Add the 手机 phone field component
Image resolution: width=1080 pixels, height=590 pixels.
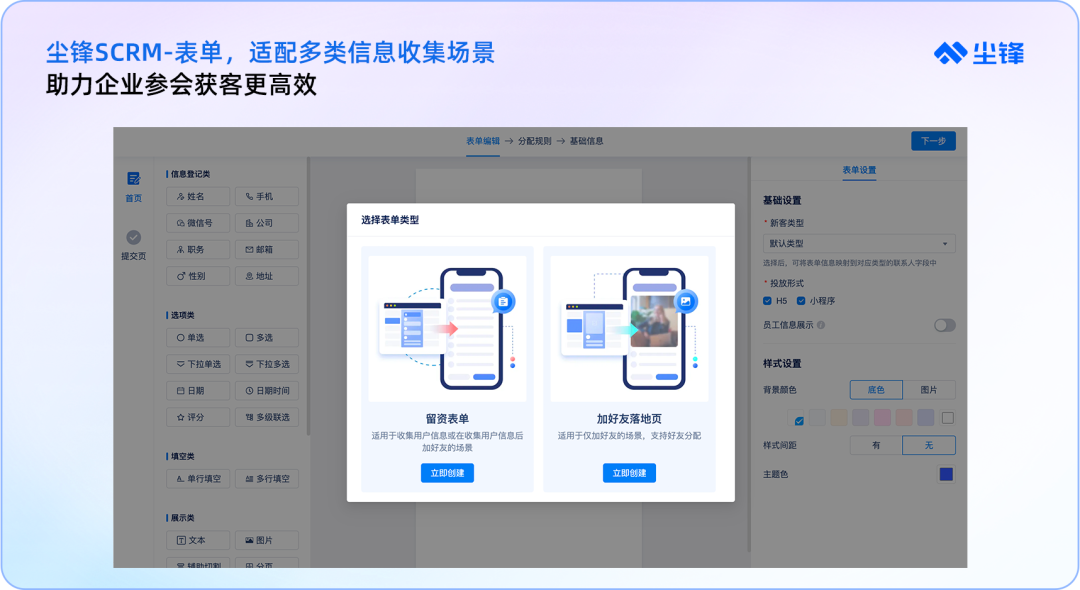coord(267,196)
